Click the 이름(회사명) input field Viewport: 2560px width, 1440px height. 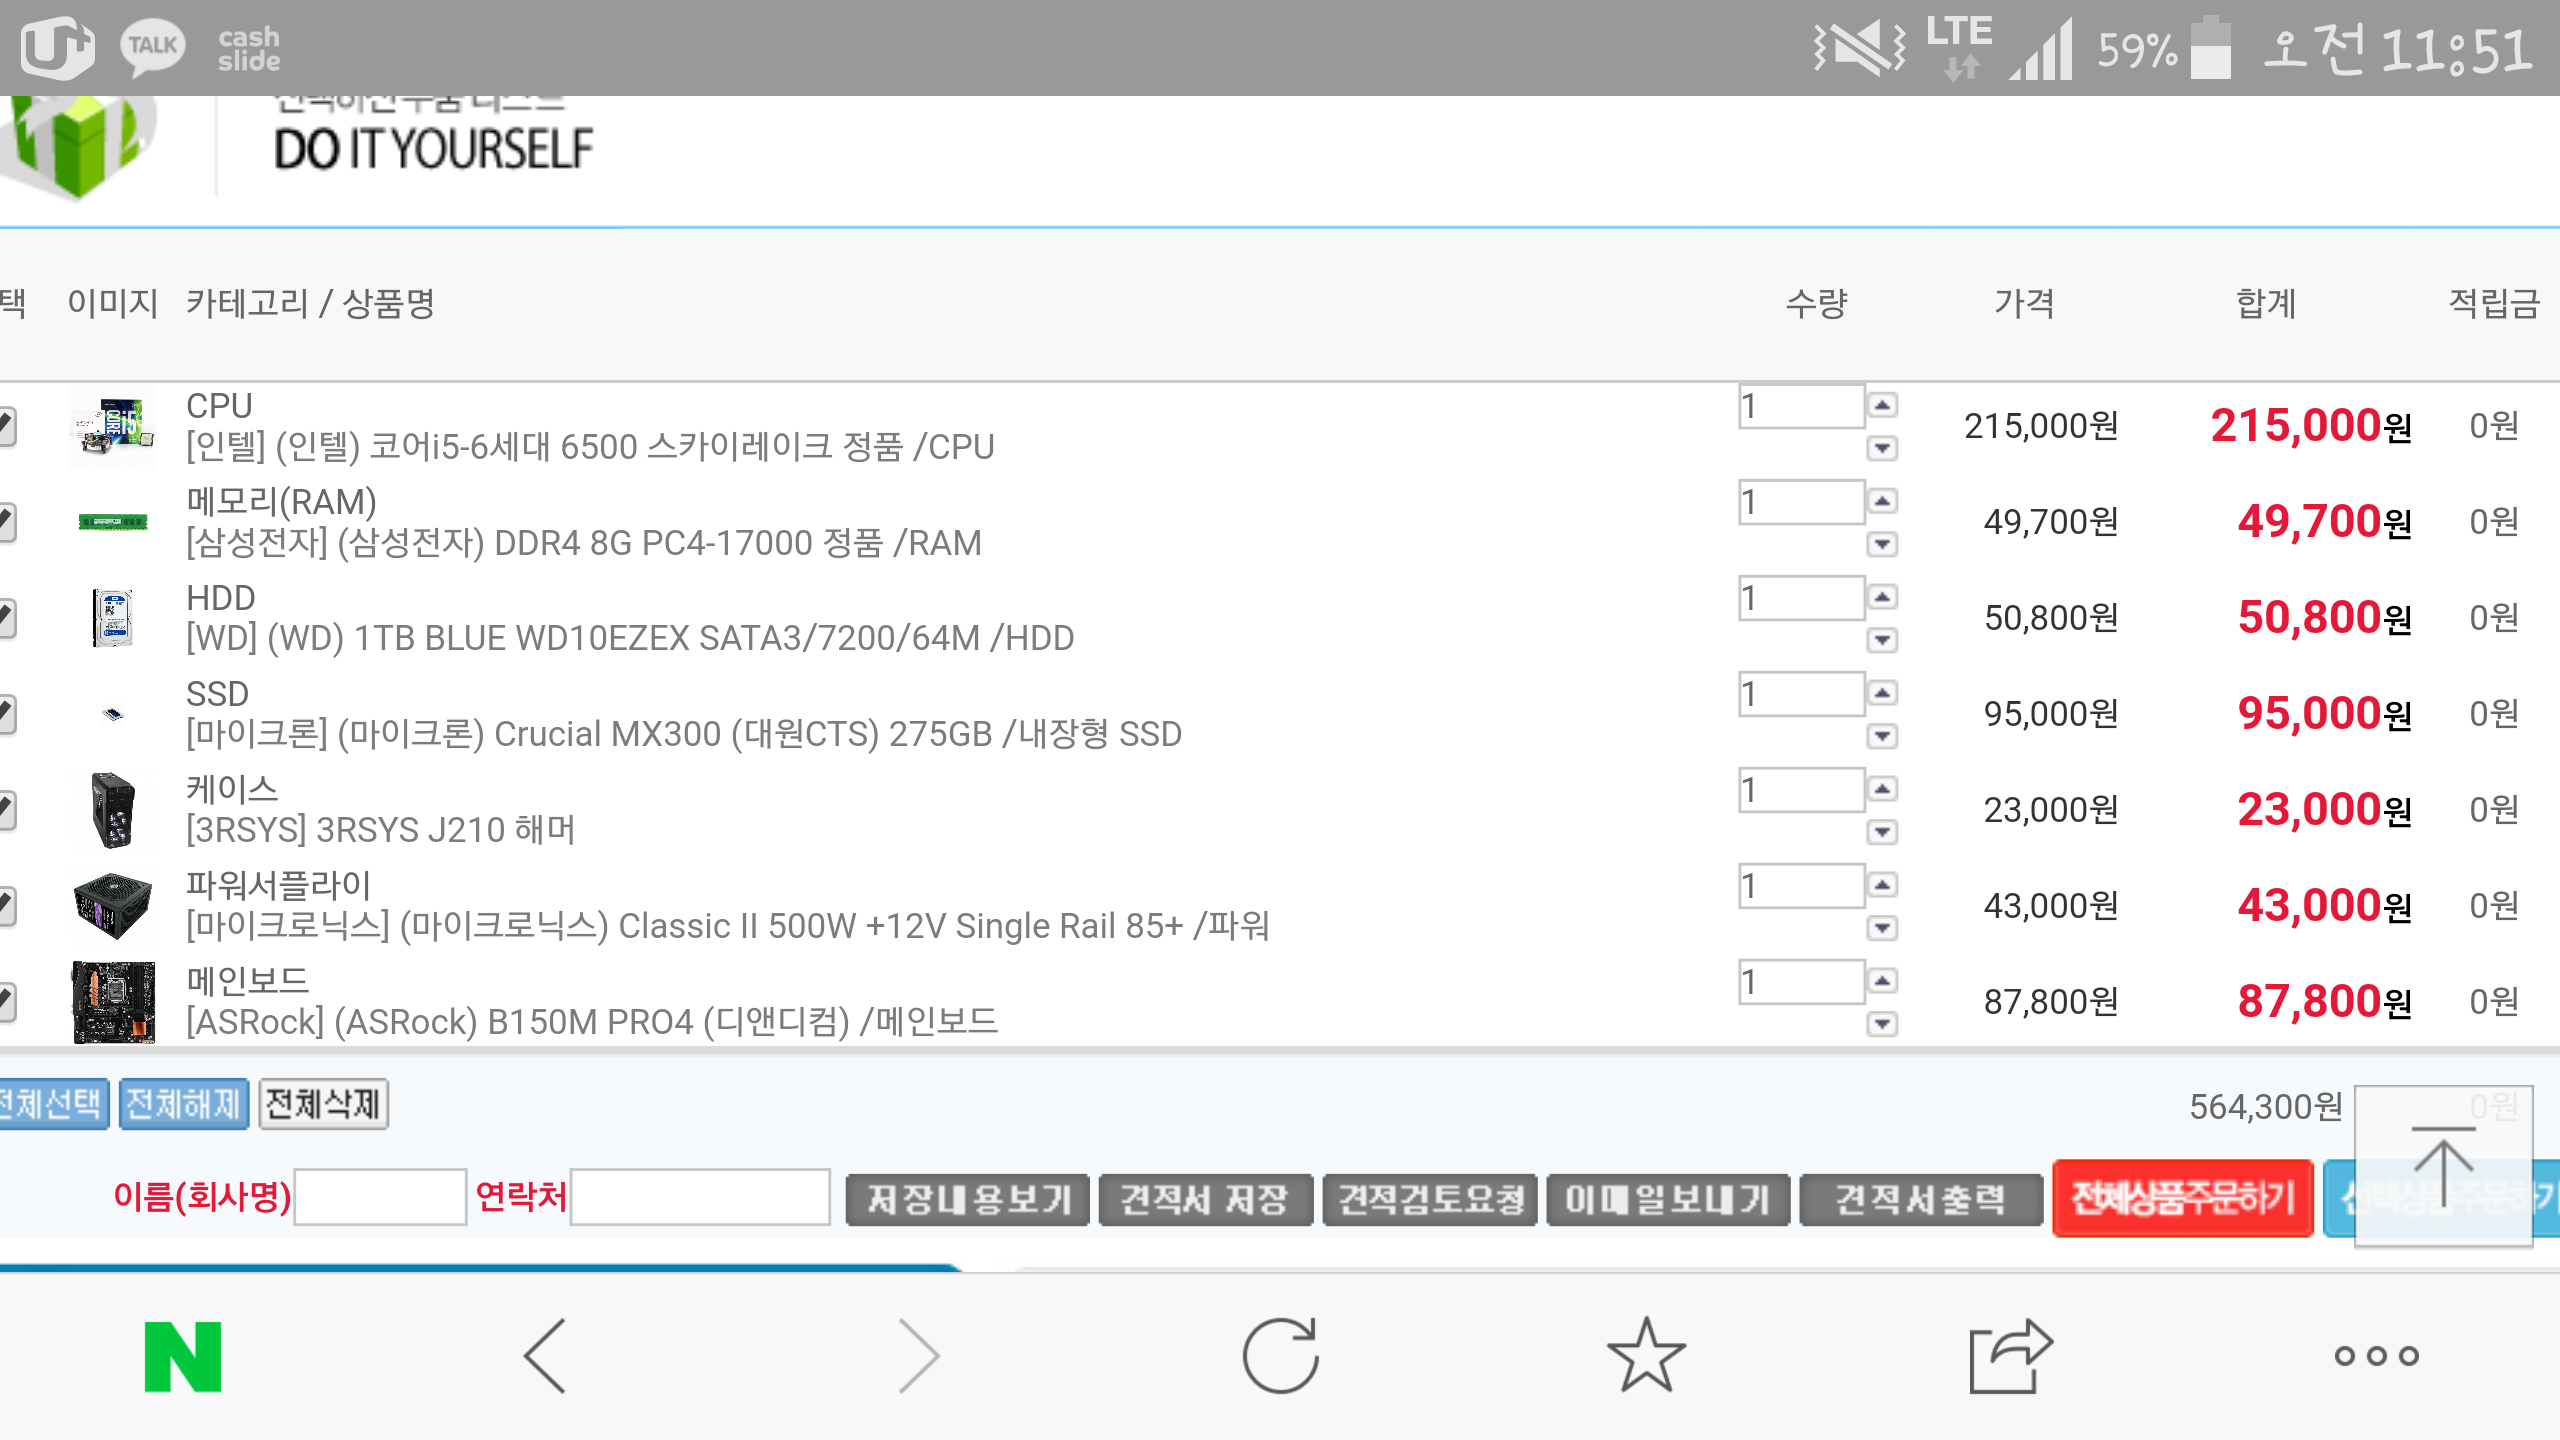click(380, 1197)
